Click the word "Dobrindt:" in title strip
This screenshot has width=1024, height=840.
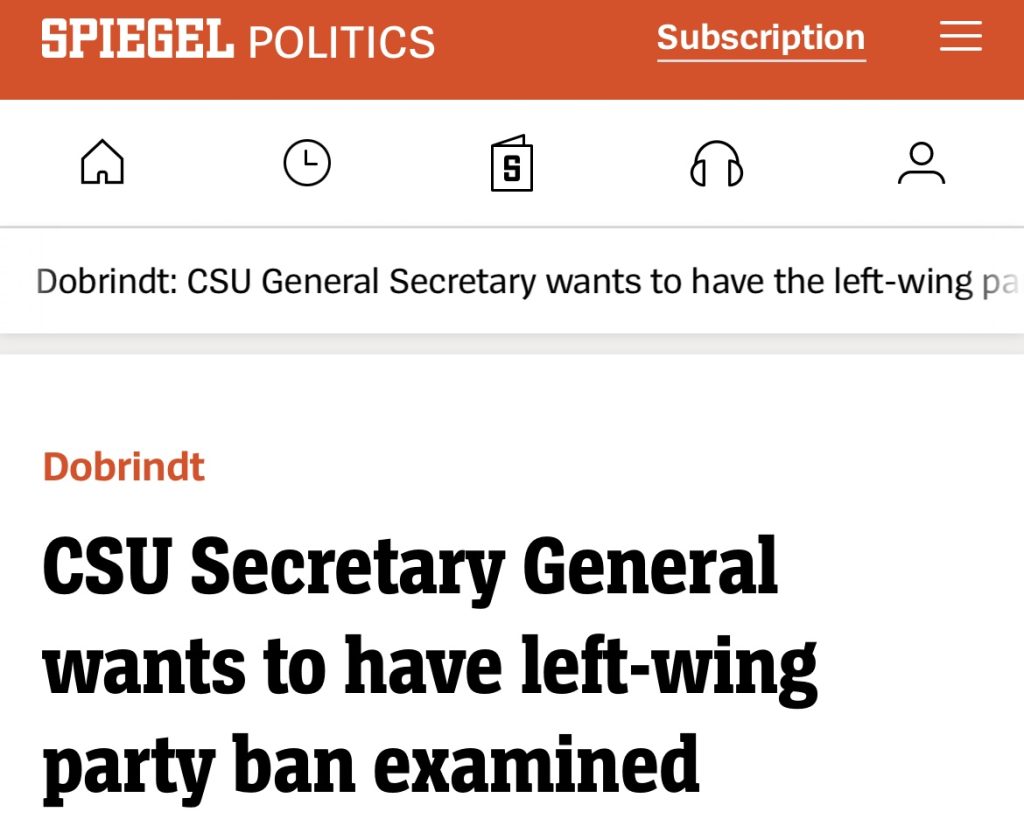point(108,282)
